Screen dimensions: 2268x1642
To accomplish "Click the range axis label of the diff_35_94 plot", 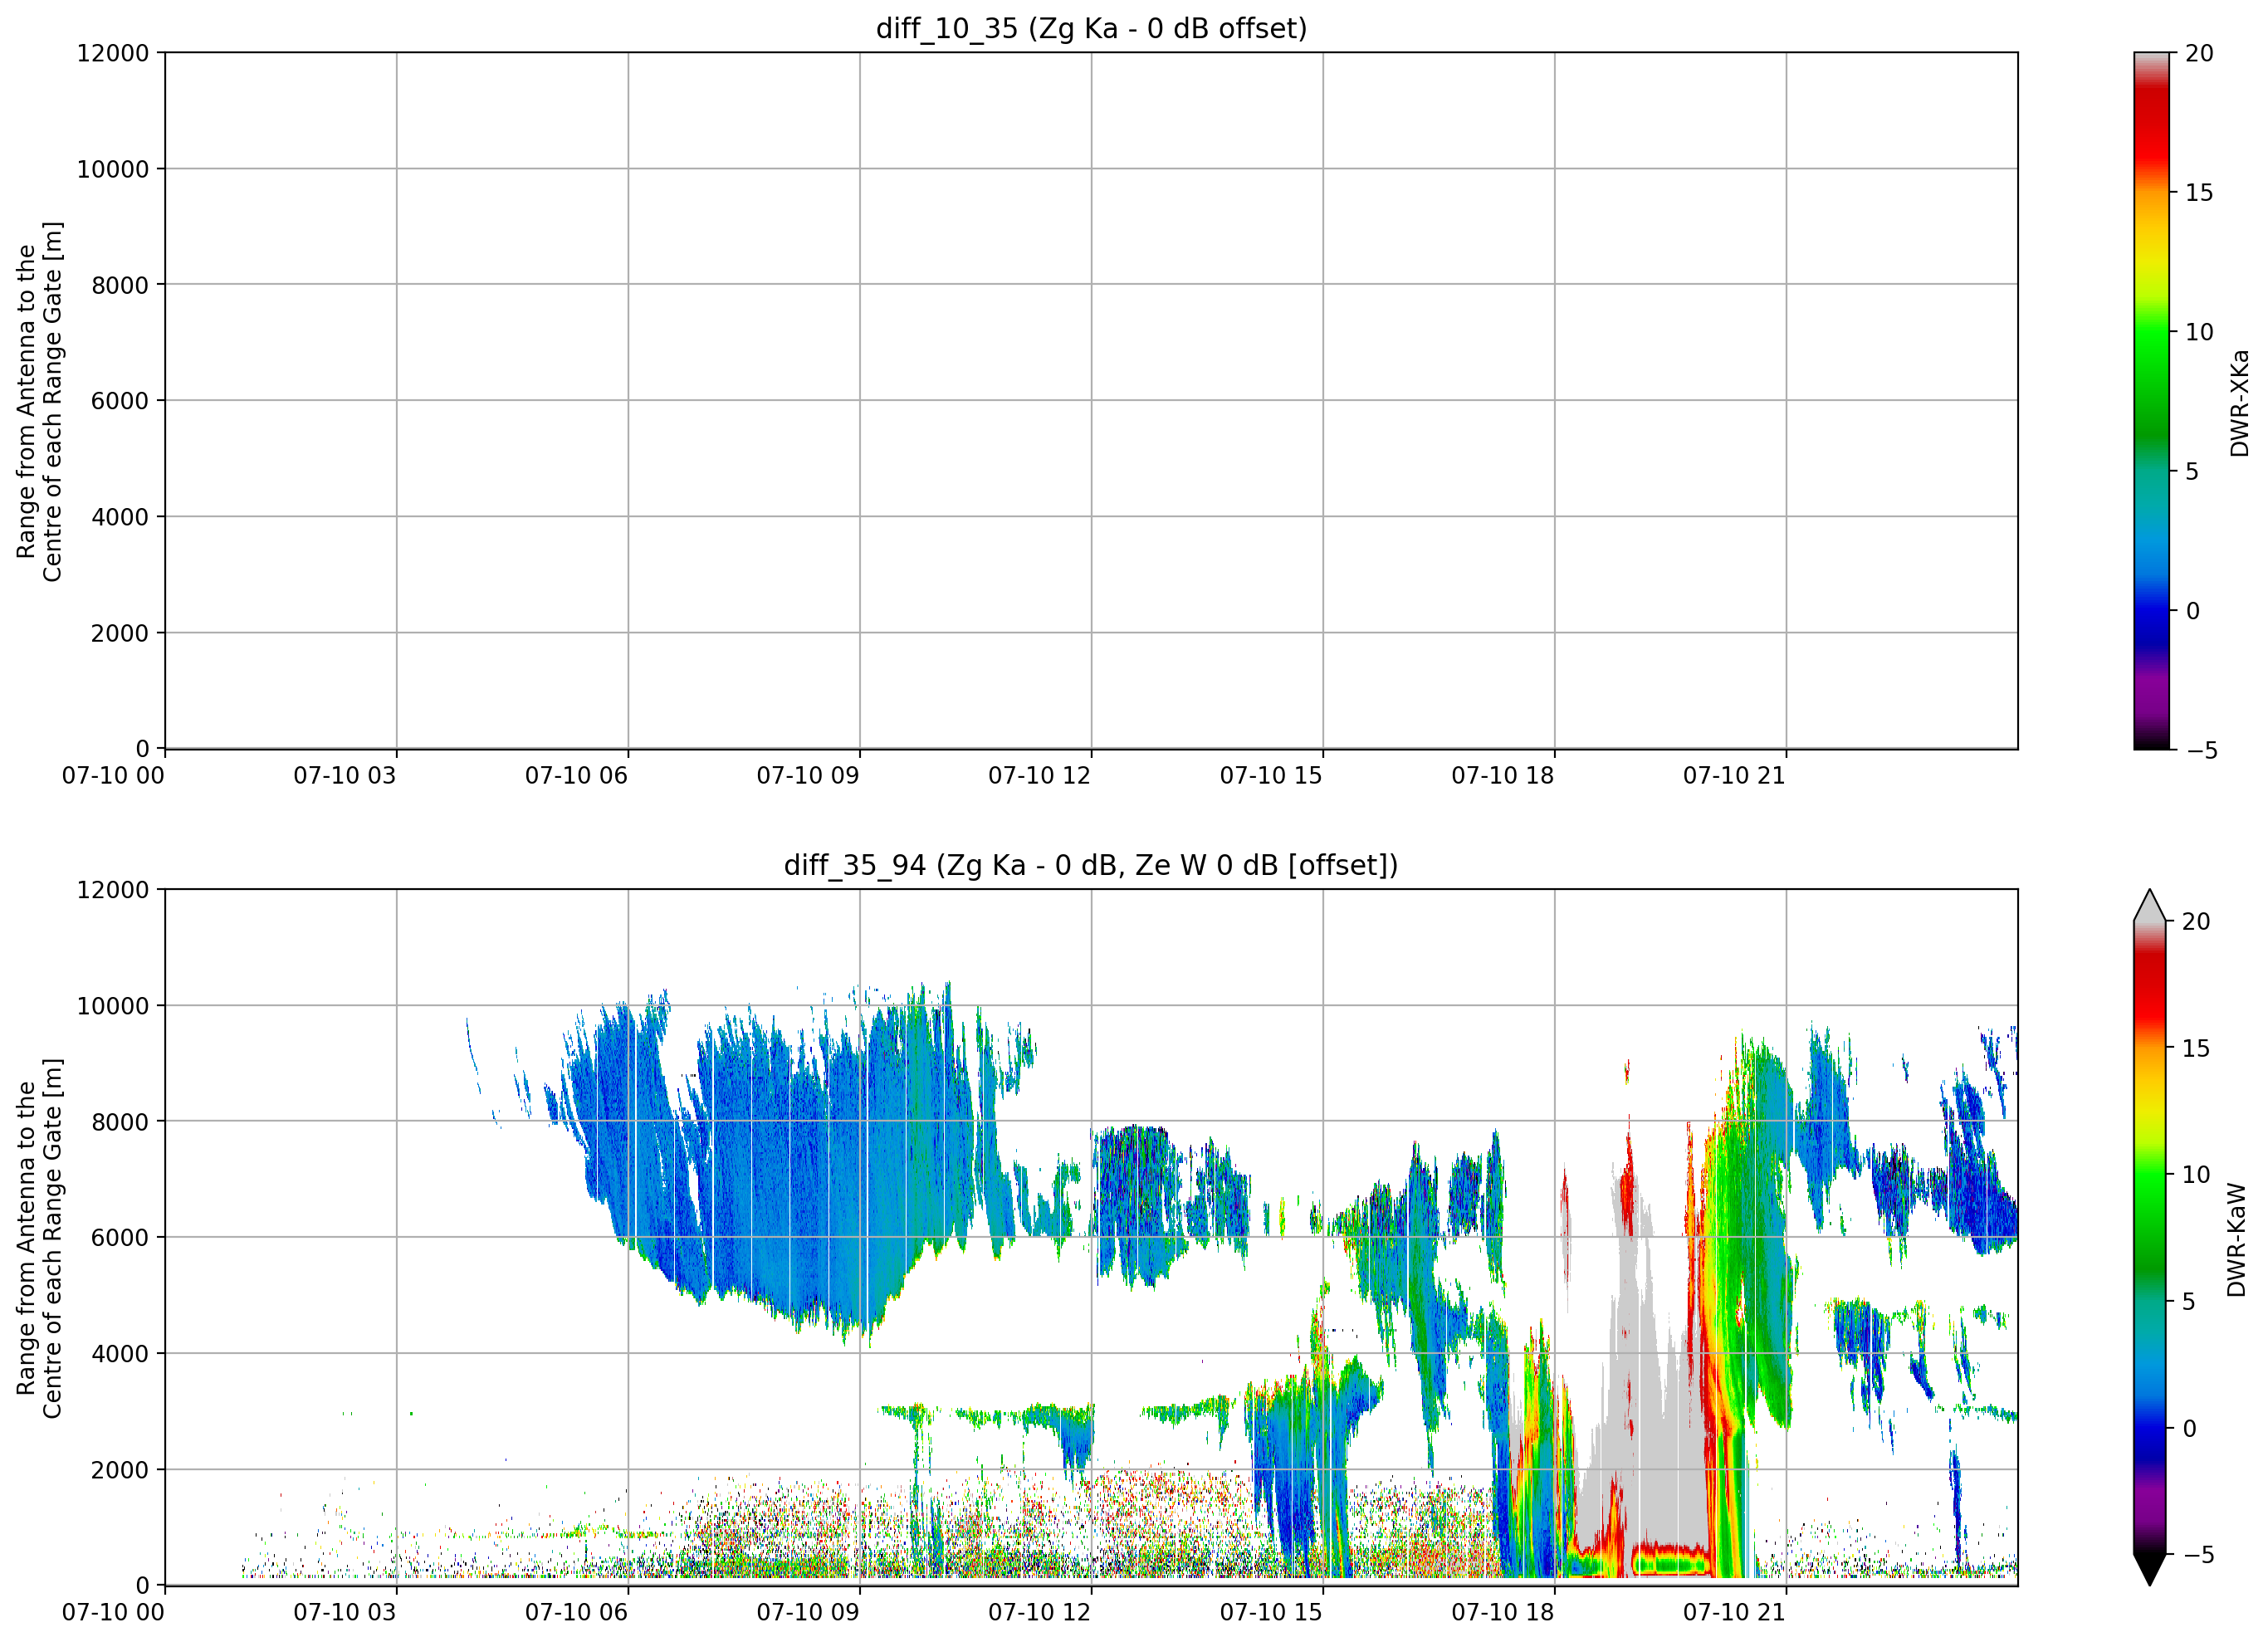I will click(x=40, y=1238).
